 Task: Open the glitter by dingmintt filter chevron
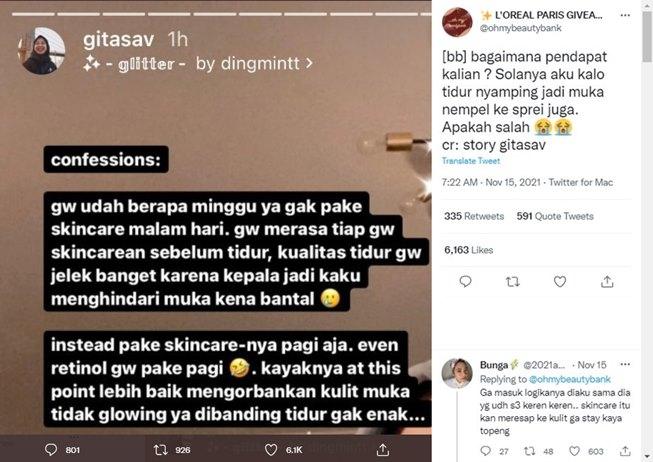click(x=309, y=63)
